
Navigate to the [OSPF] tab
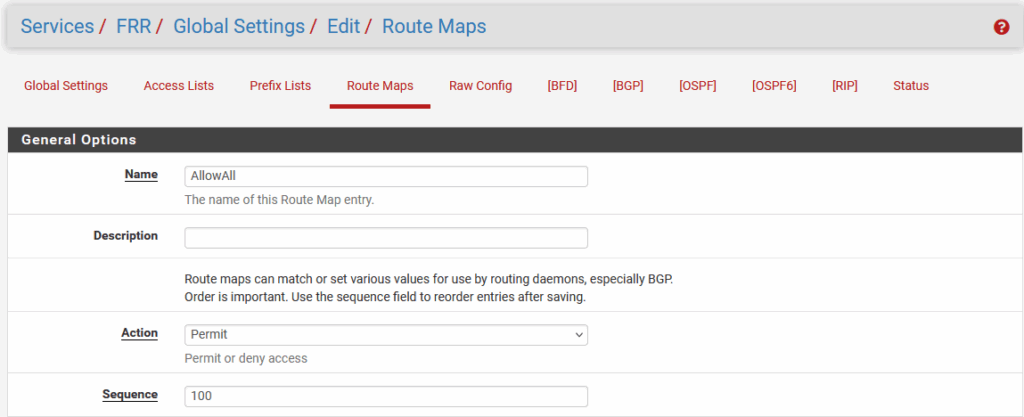[697, 86]
